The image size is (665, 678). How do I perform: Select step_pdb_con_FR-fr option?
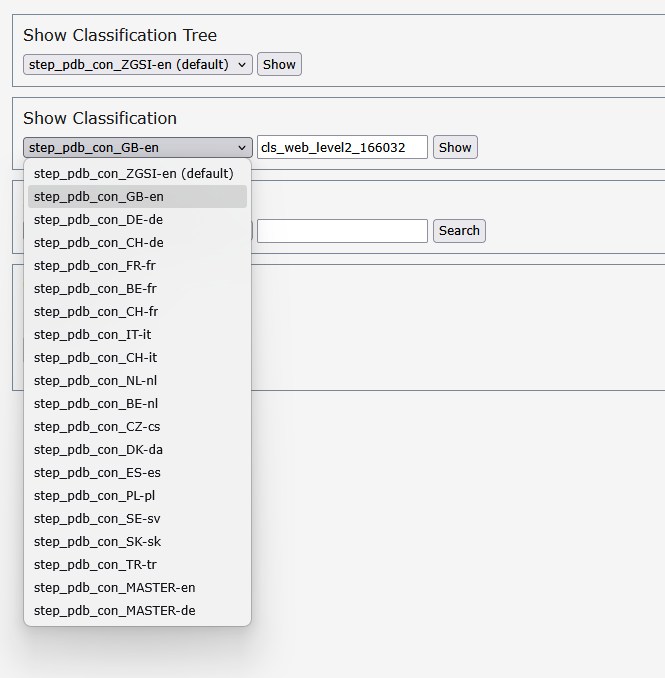tap(94, 265)
